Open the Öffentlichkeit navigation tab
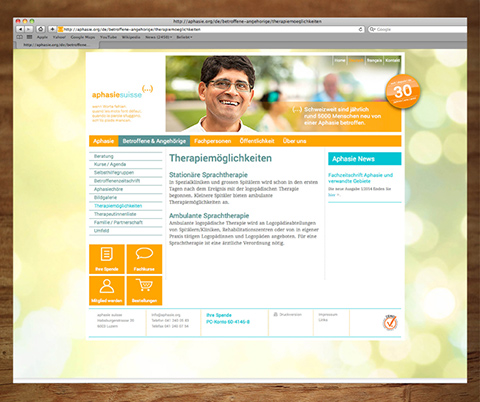This screenshot has width=480, height=402. click(x=257, y=141)
